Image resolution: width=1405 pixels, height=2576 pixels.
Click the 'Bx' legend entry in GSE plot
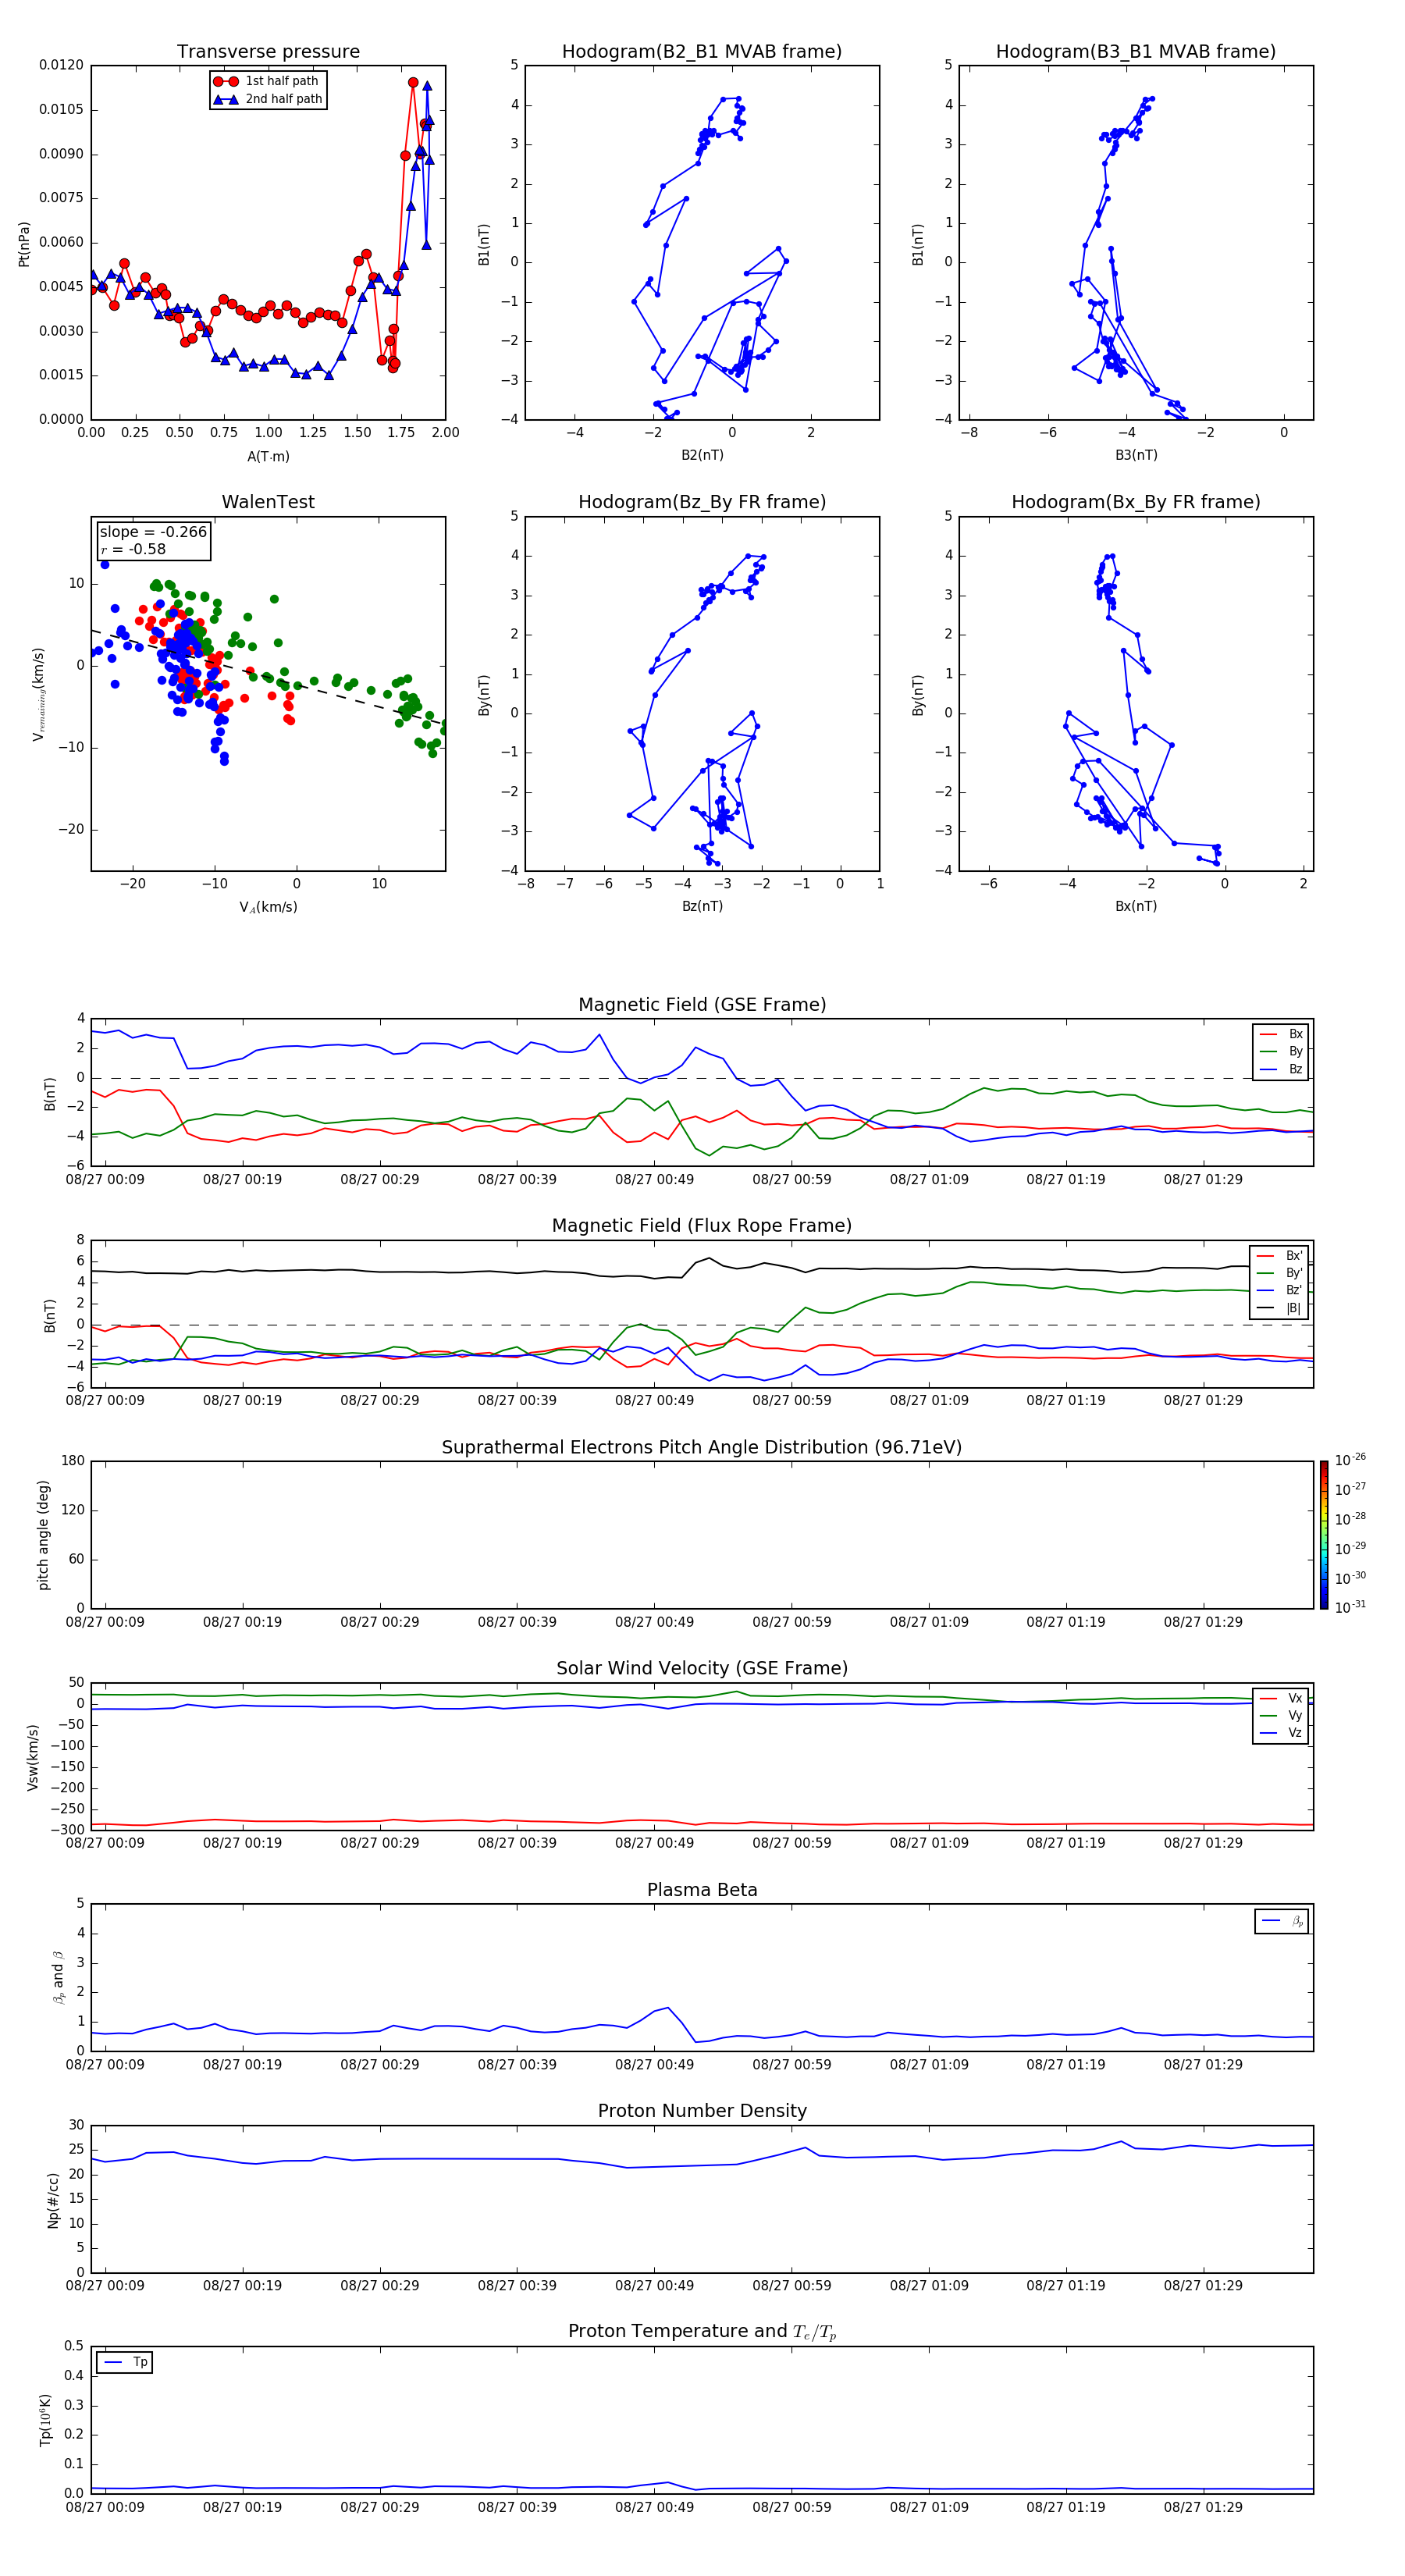pos(1281,1034)
